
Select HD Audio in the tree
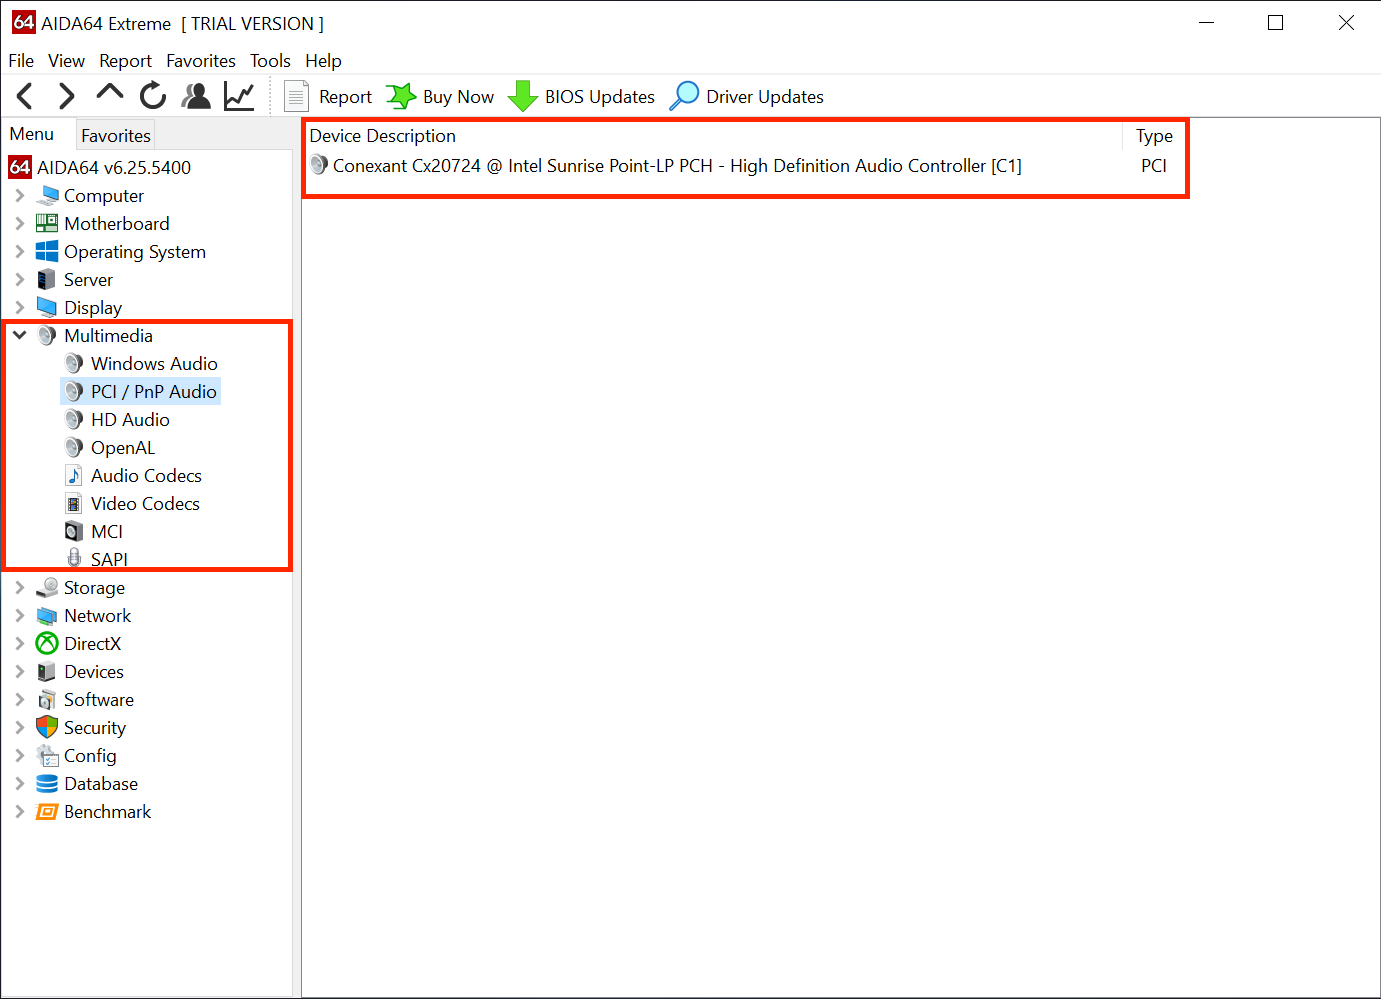point(130,420)
